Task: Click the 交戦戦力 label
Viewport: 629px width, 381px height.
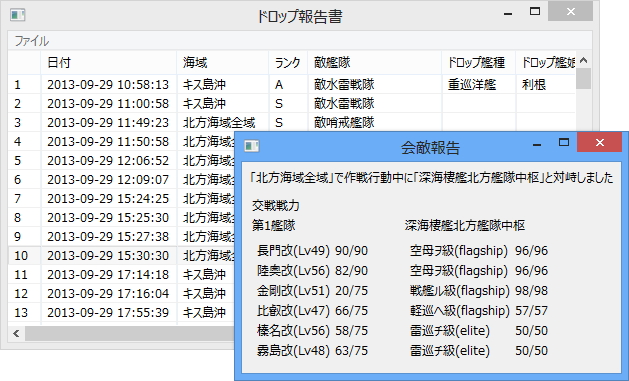Action: (x=276, y=206)
